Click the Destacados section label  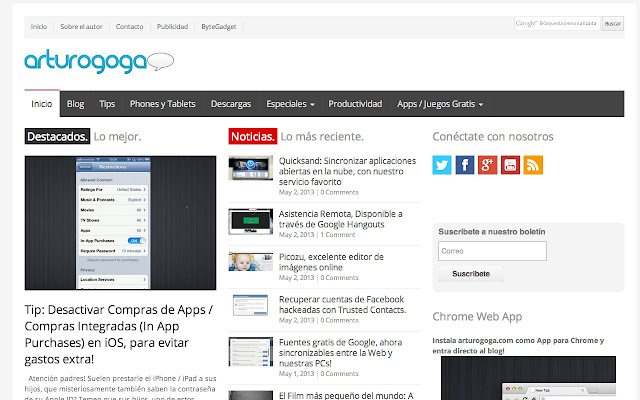point(57,136)
